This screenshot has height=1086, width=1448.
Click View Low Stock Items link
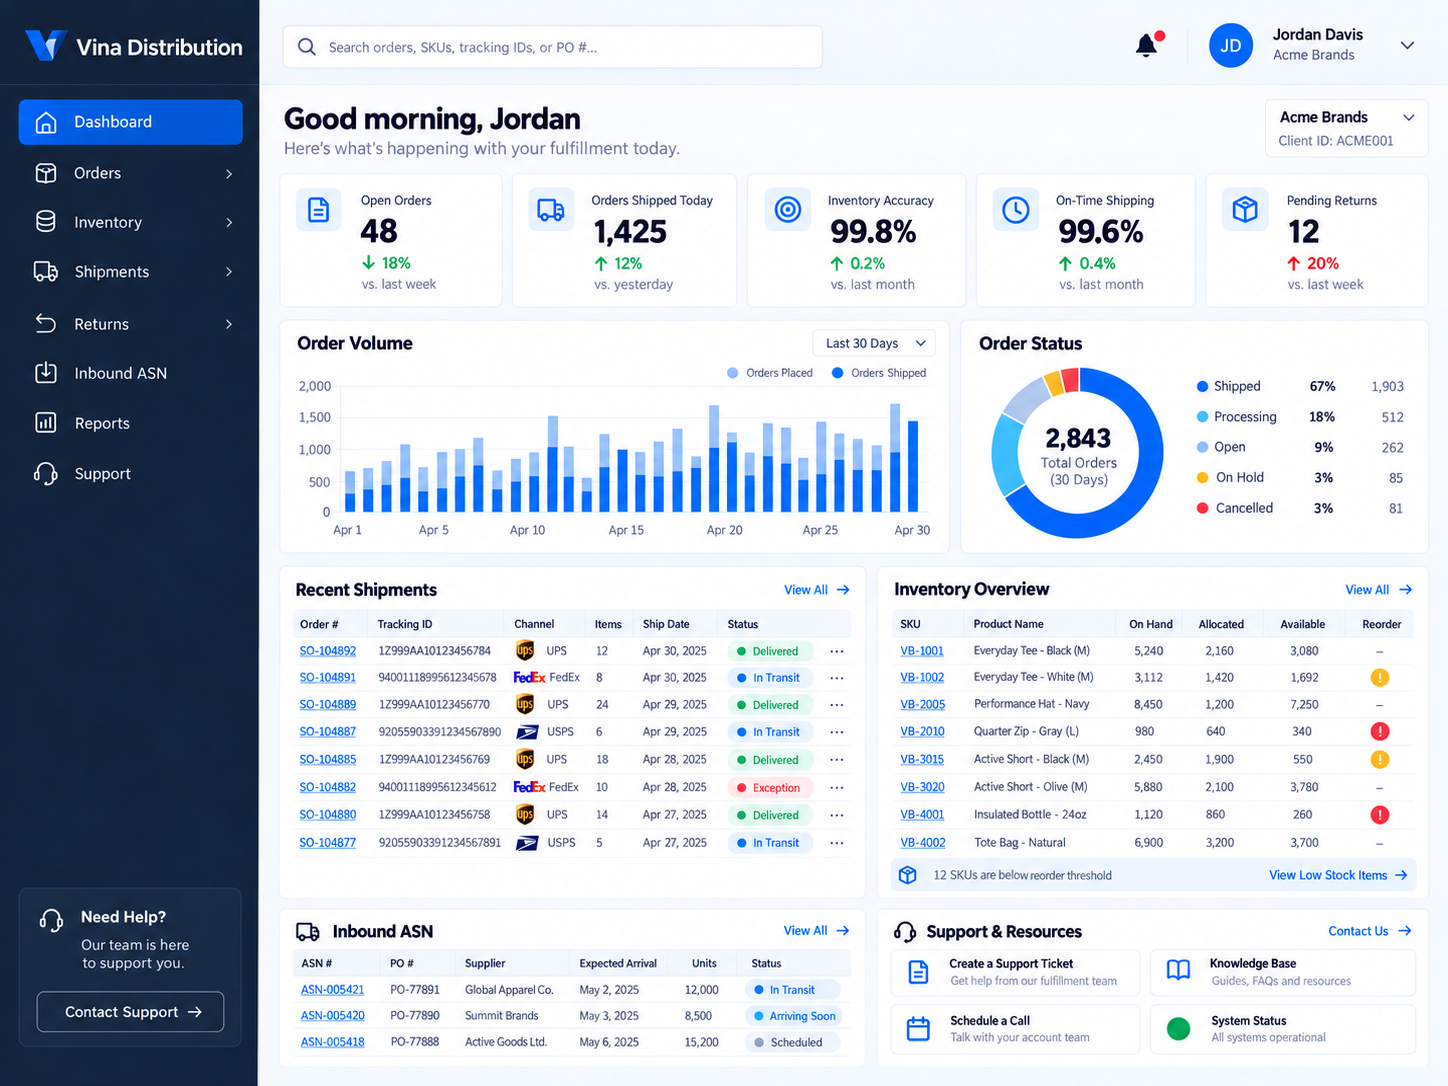[x=1338, y=875]
